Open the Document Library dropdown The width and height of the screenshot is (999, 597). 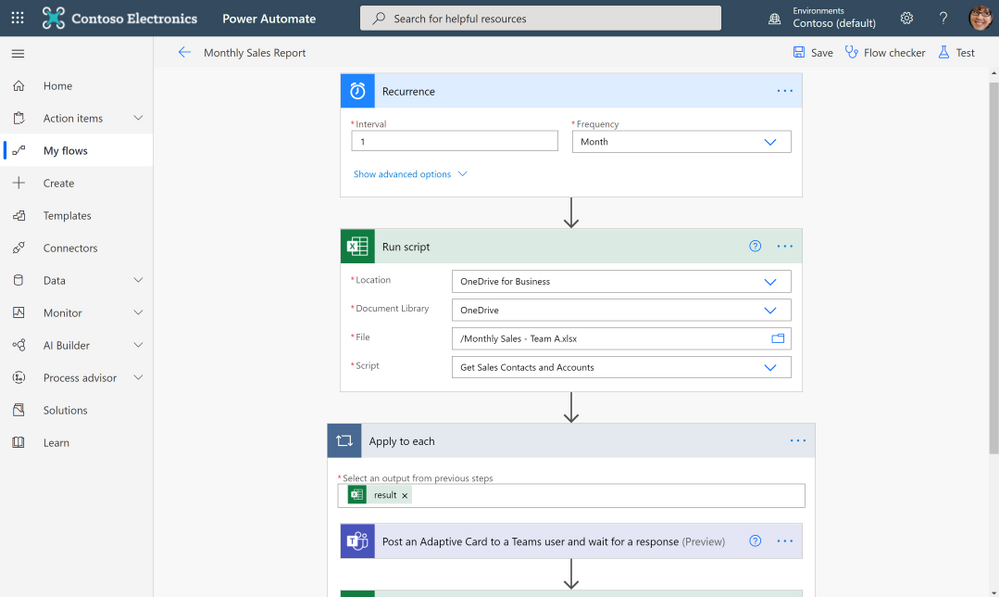(x=770, y=310)
